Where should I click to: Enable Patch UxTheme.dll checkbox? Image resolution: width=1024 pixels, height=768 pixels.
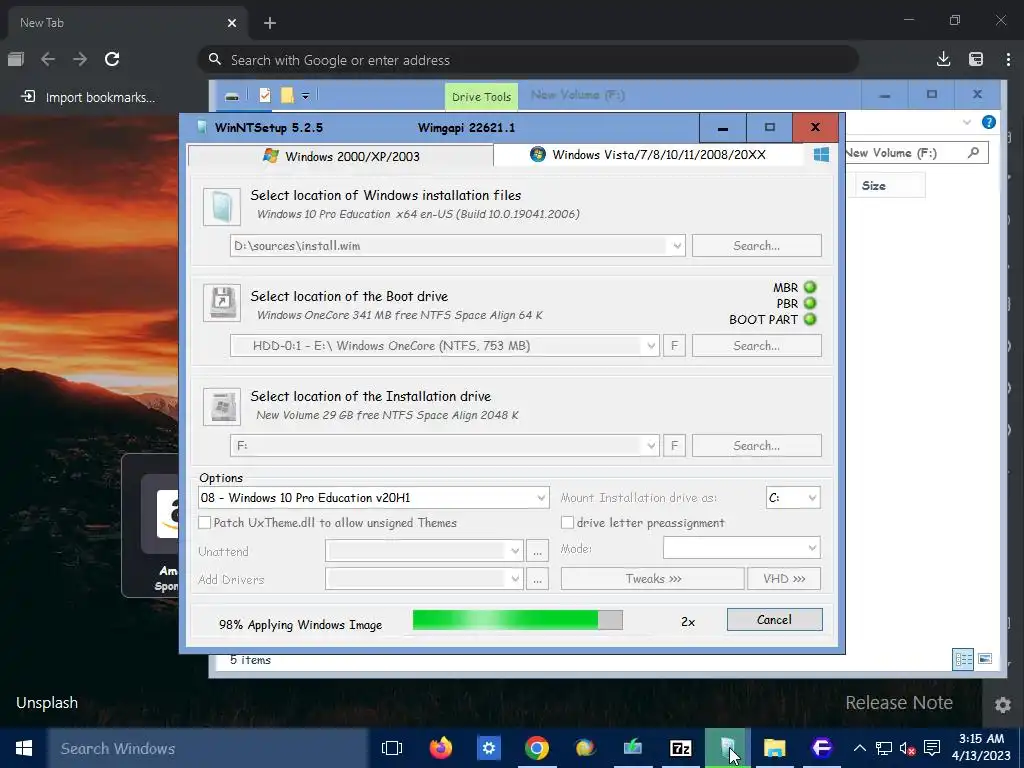pos(205,522)
